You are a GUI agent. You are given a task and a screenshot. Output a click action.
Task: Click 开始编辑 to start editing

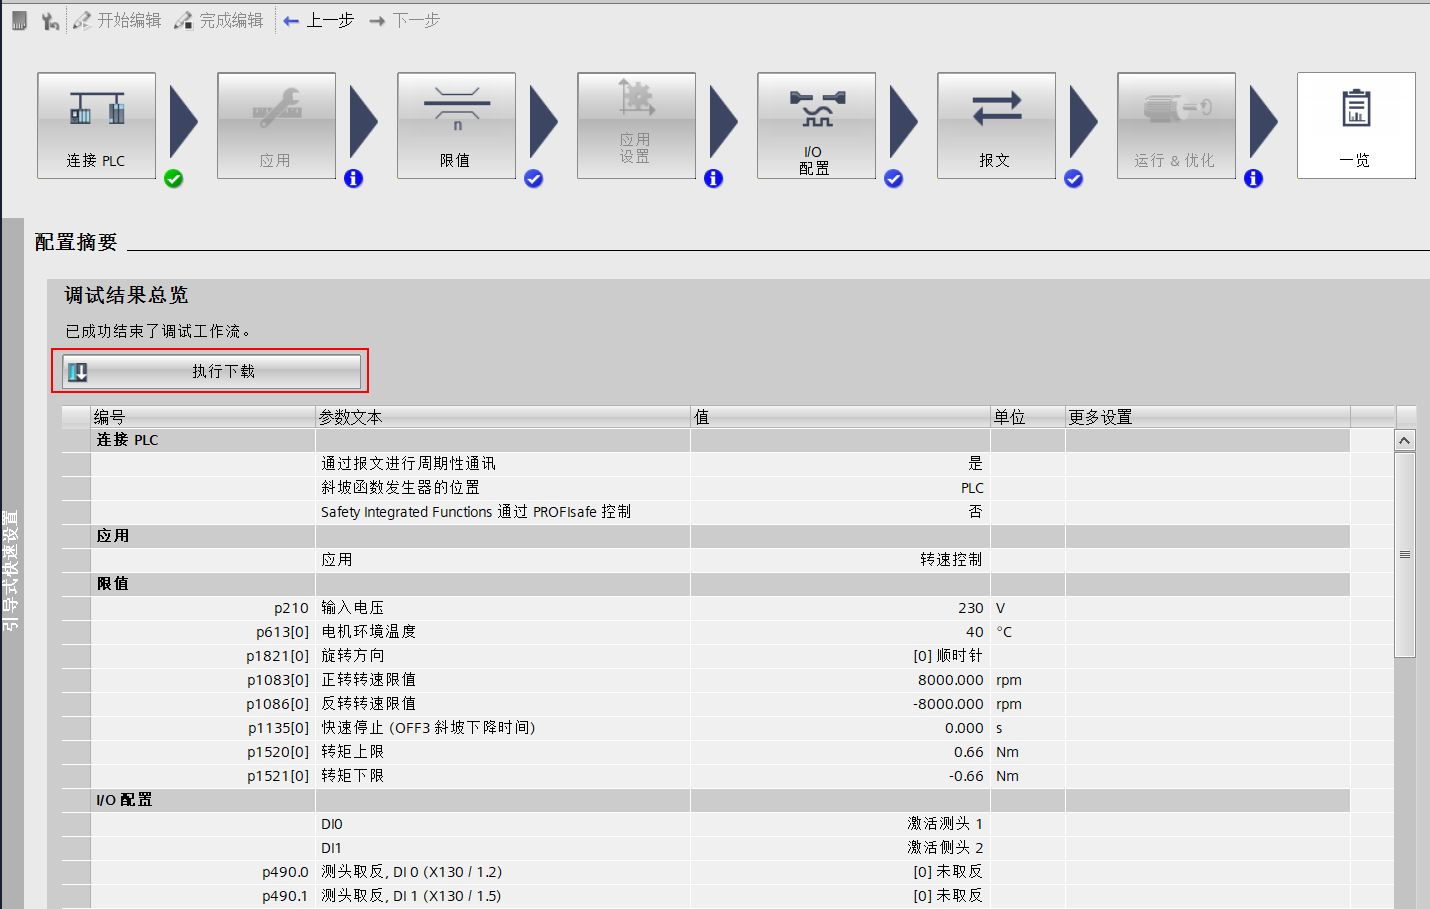[x=117, y=19]
